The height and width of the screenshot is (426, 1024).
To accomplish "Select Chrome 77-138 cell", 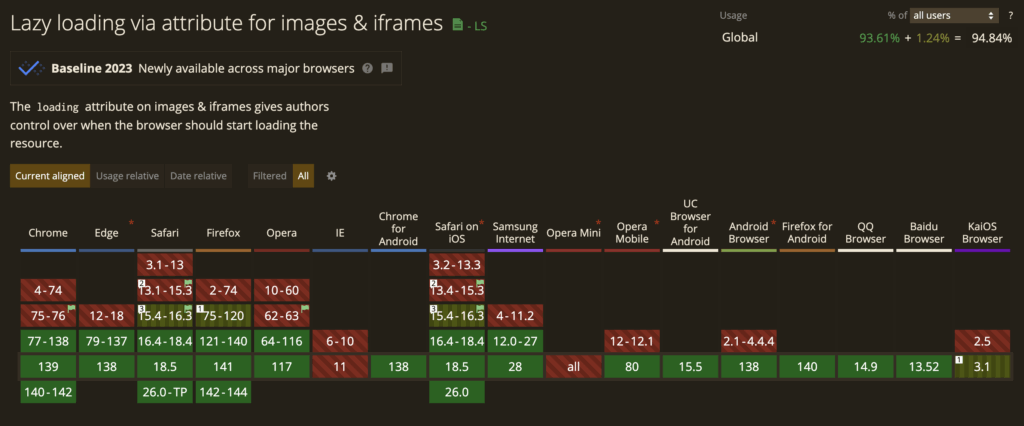I will [x=48, y=340].
